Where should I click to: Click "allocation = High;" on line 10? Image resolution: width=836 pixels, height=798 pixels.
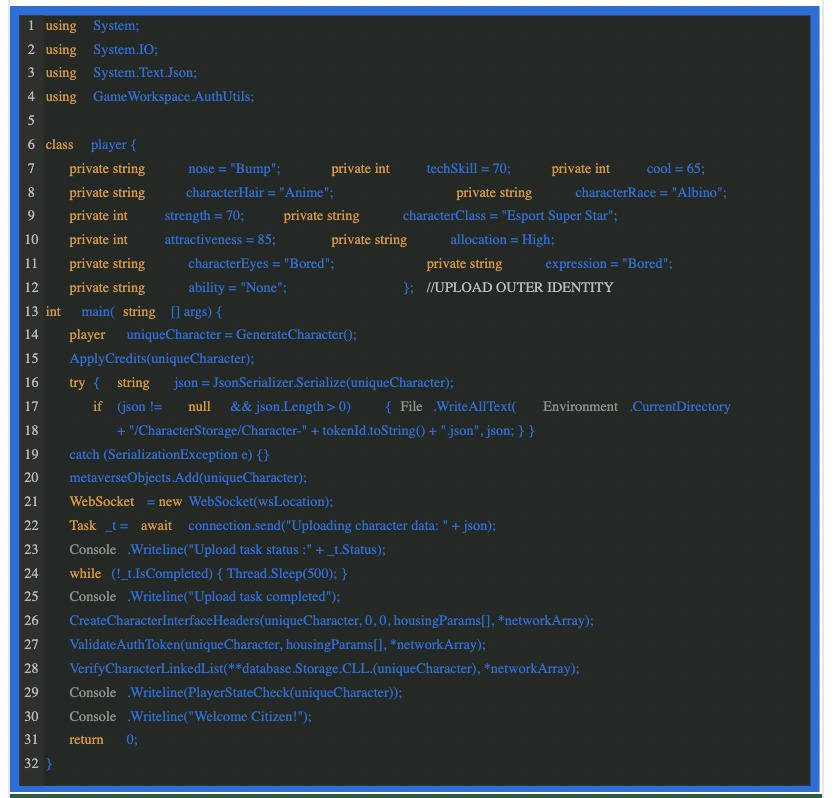tap(502, 239)
